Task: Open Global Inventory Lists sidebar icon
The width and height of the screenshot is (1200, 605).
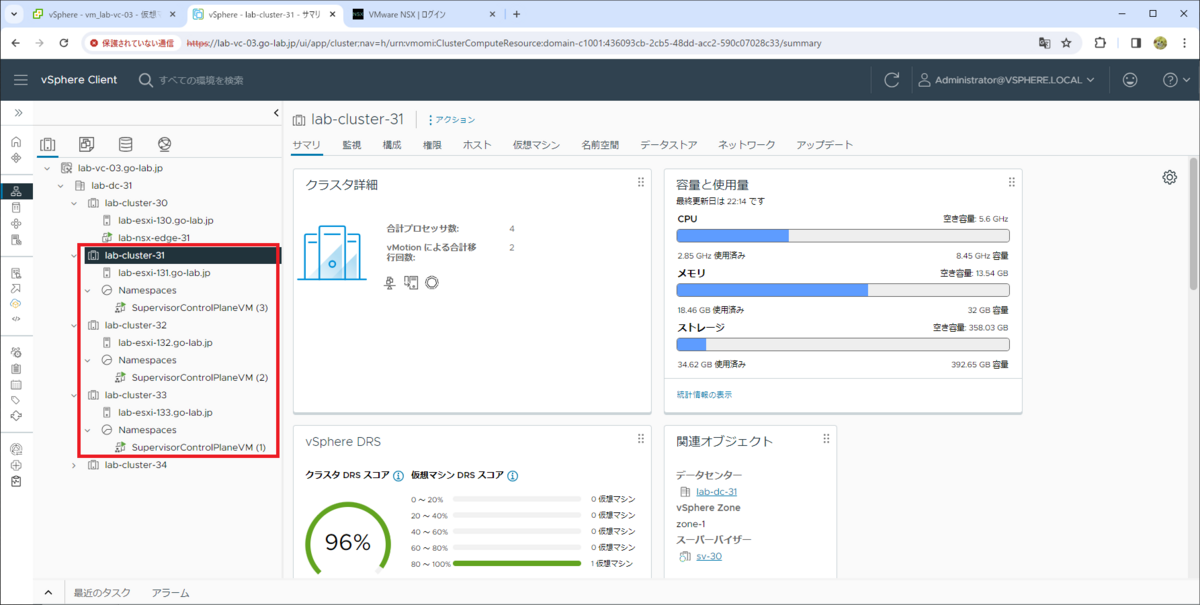Action: tap(16, 240)
